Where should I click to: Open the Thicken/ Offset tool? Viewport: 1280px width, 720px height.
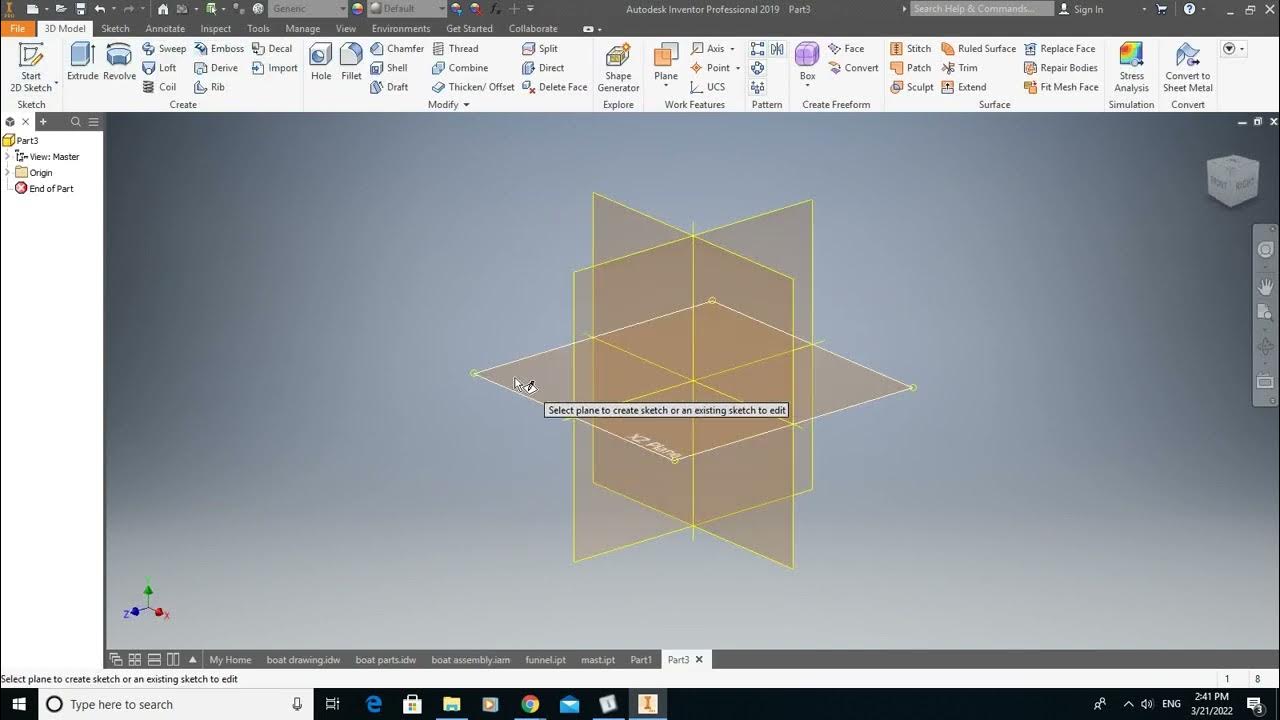473,87
